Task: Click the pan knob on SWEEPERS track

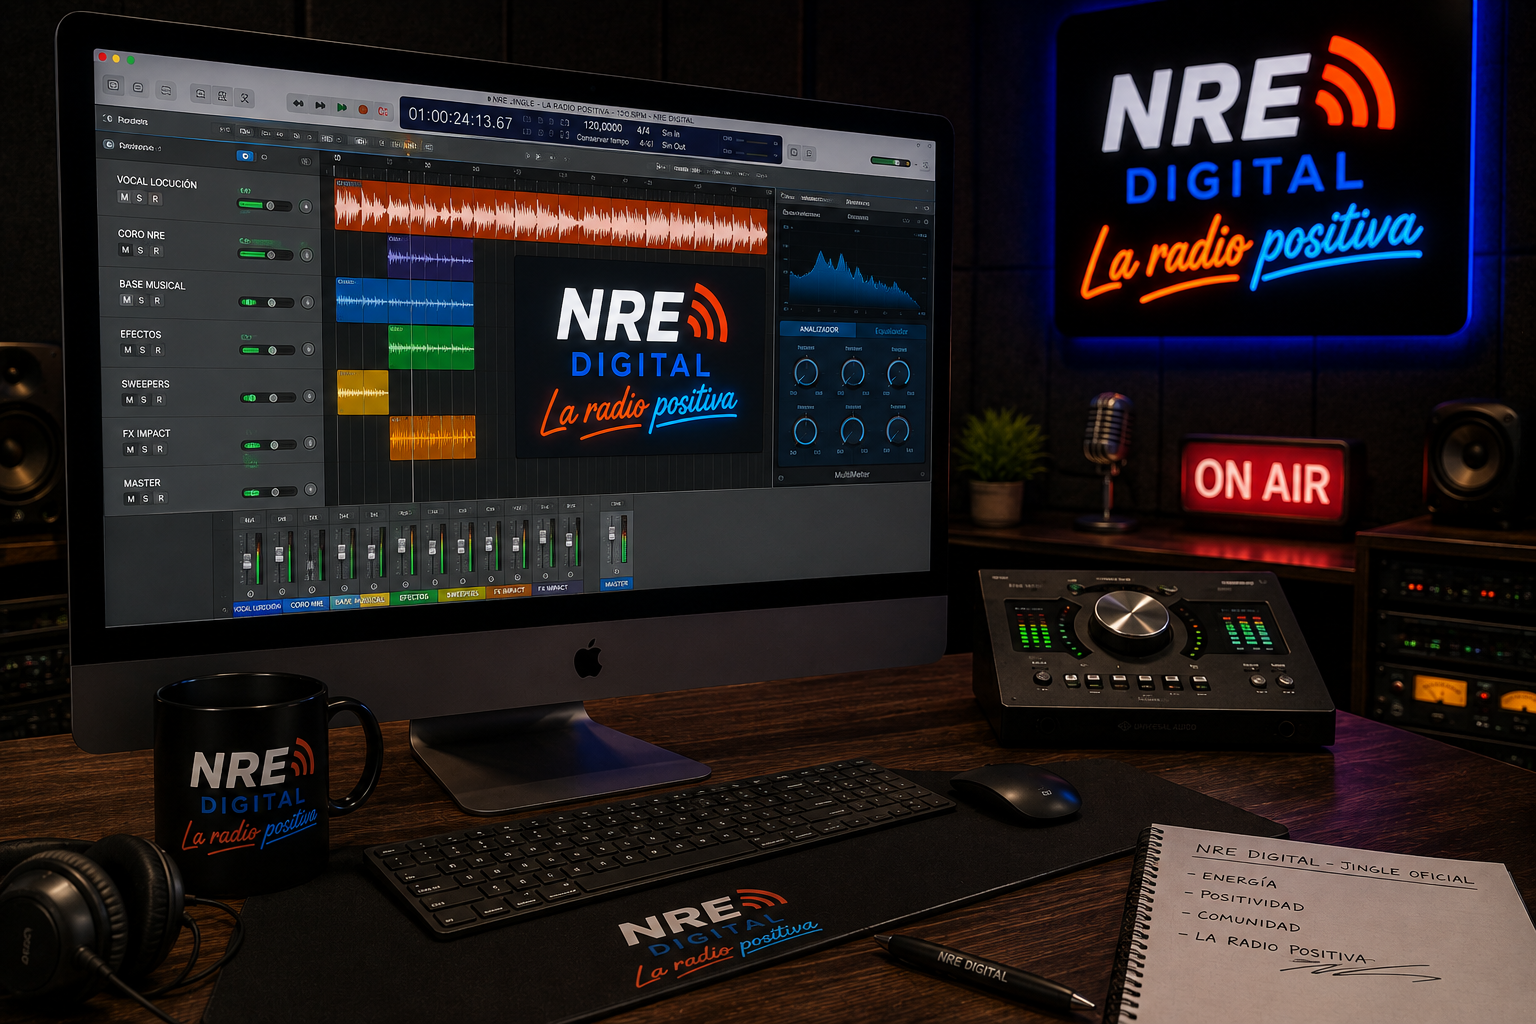Action: coord(309,396)
